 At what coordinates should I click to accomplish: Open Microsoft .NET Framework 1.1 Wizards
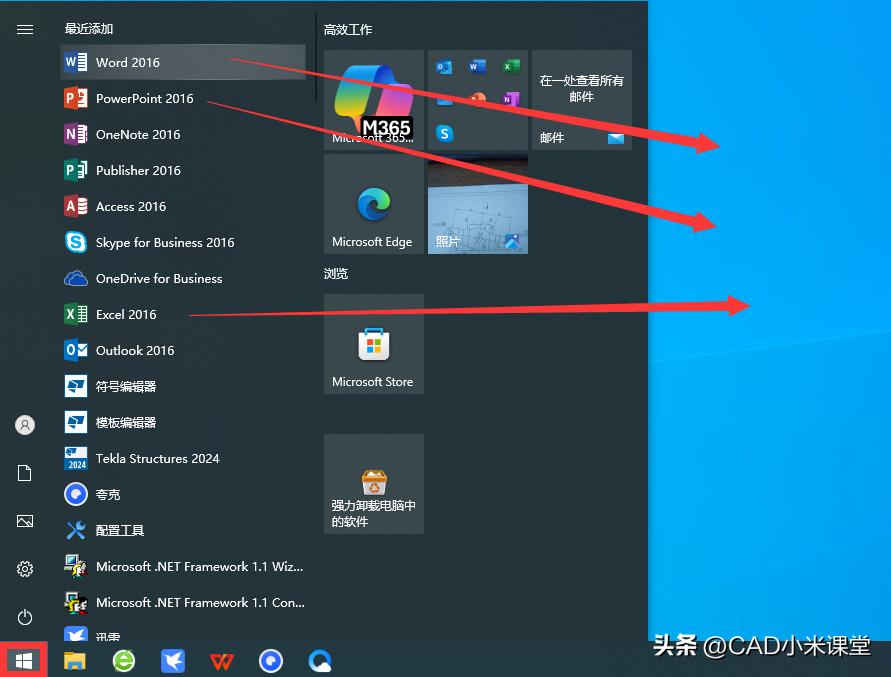click(183, 566)
